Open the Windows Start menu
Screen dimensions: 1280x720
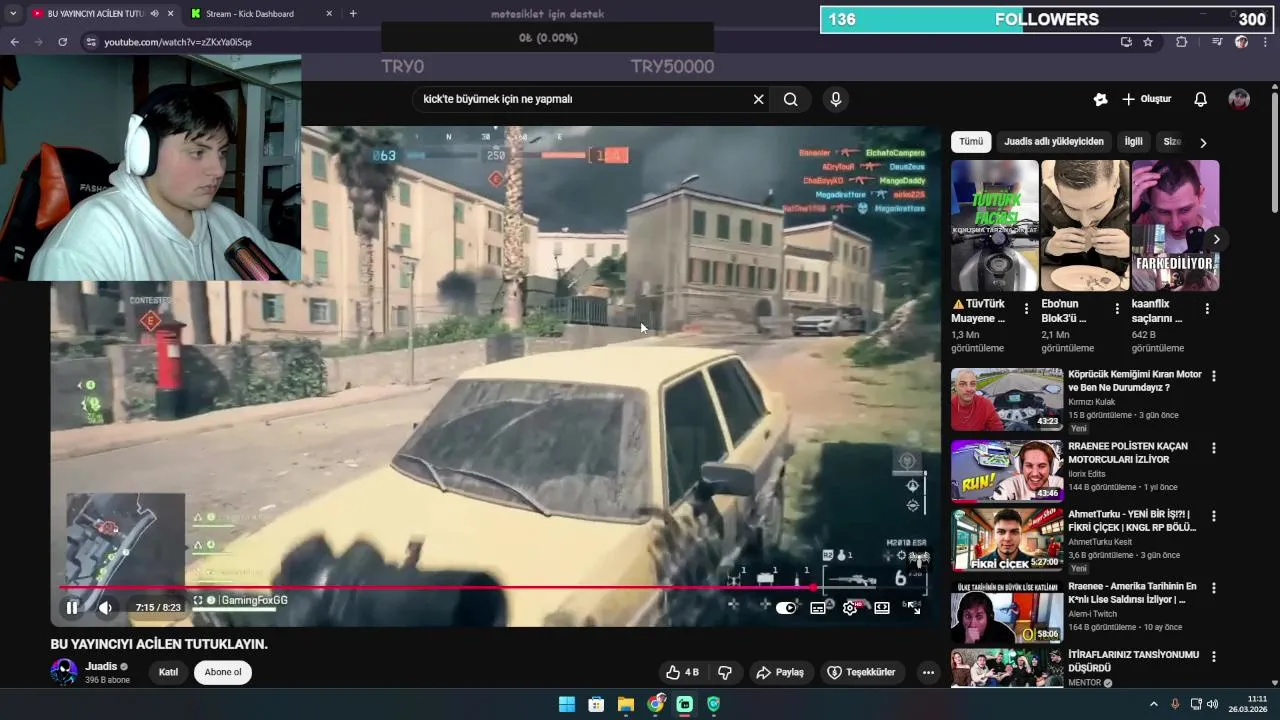(x=567, y=704)
